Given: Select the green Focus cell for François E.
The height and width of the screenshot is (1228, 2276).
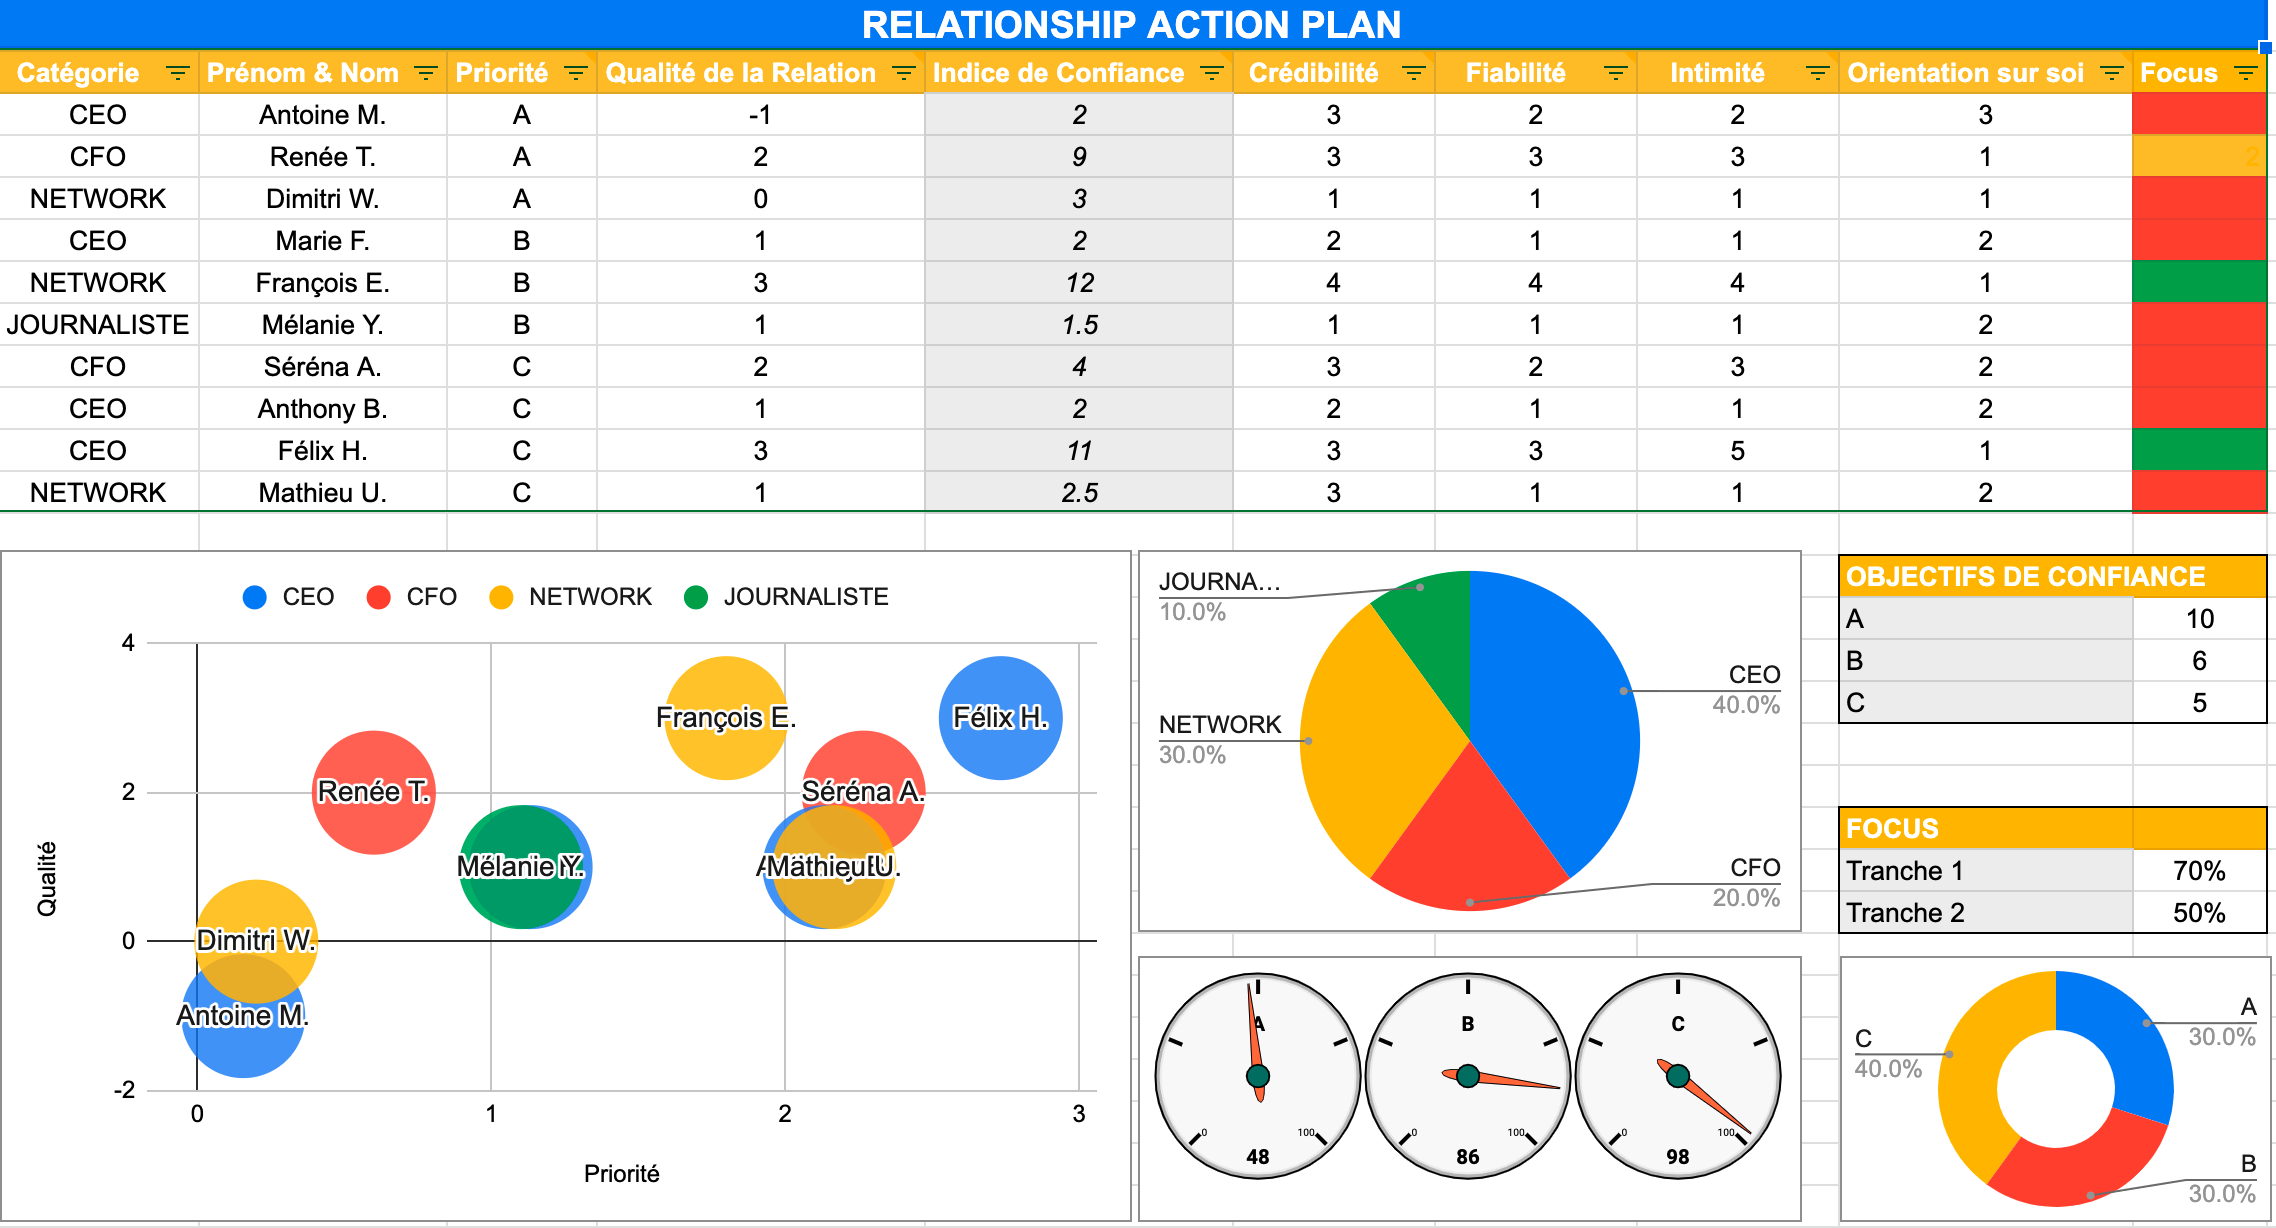Looking at the screenshot, I should pyautogui.click(x=2198, y=282).
